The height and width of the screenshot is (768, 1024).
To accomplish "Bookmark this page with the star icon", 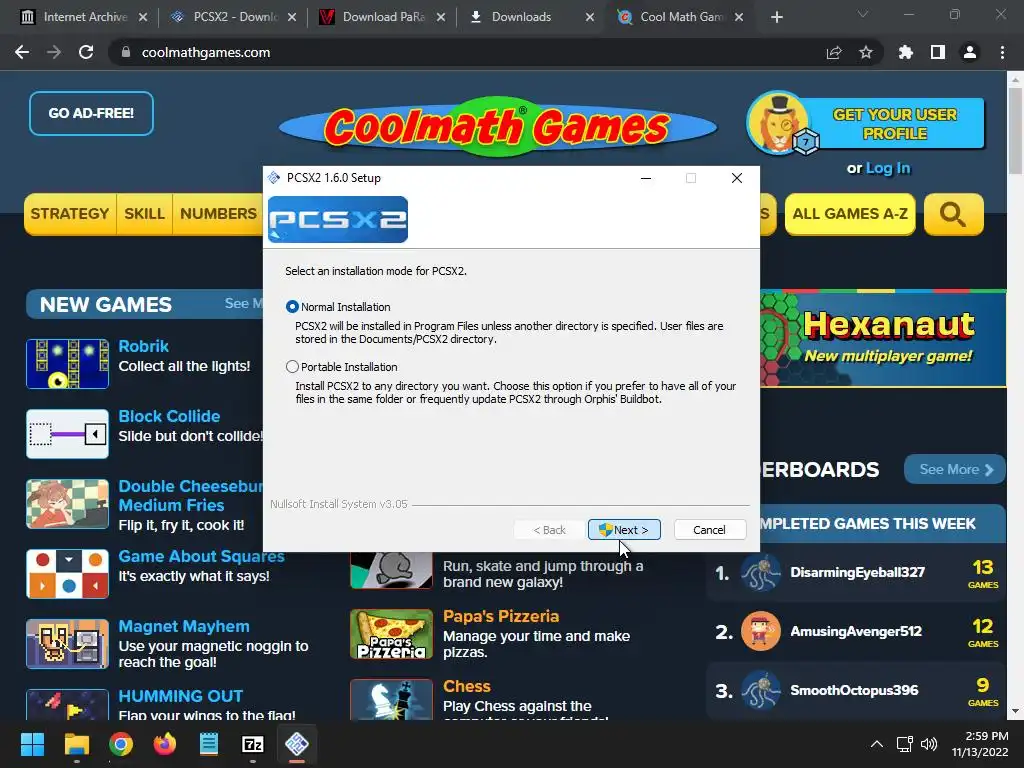I will pos(866,52).
